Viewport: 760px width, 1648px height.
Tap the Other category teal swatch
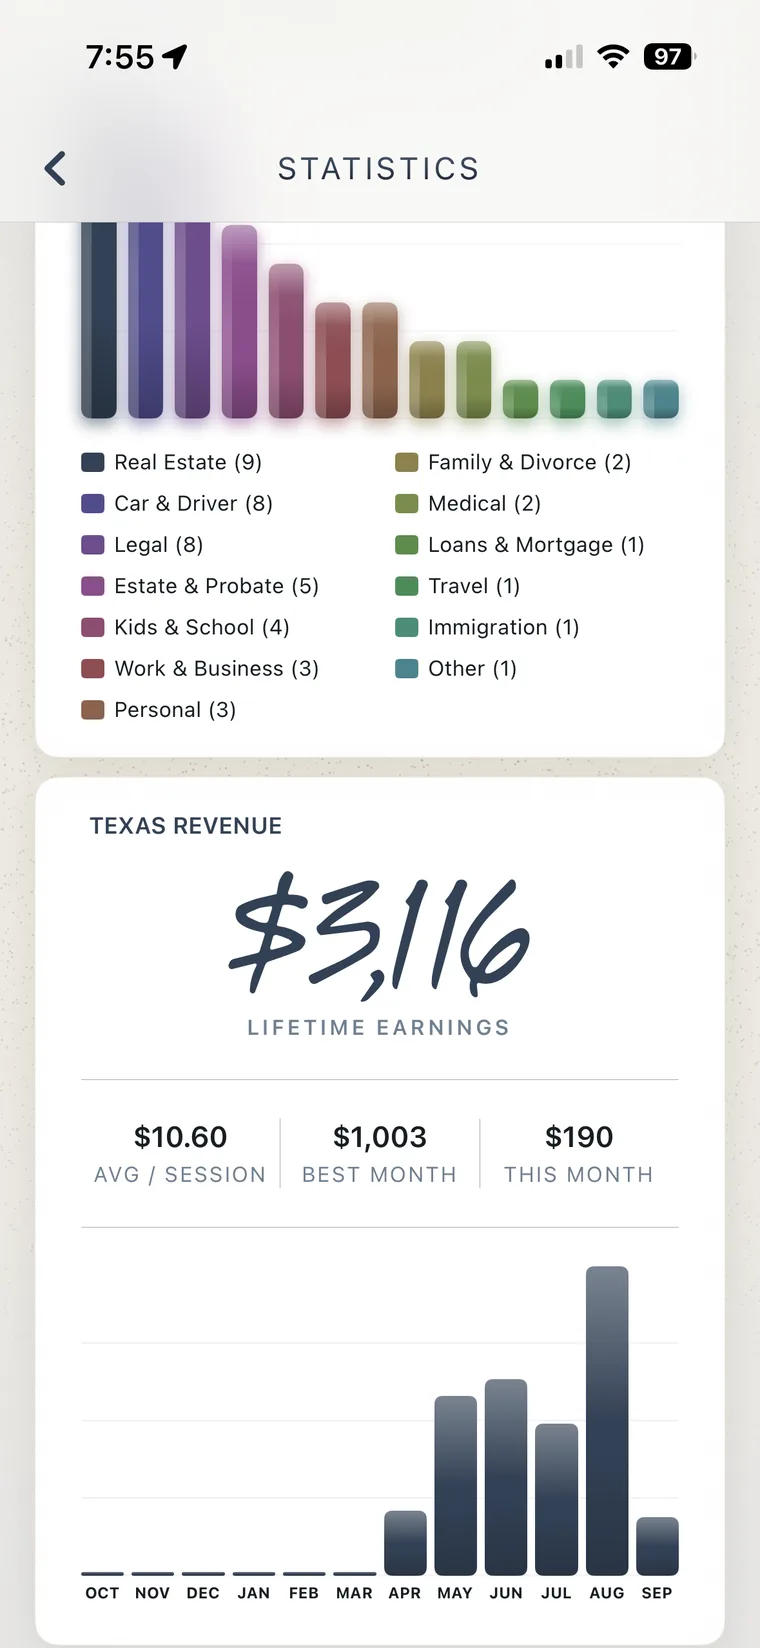(407, 668)
